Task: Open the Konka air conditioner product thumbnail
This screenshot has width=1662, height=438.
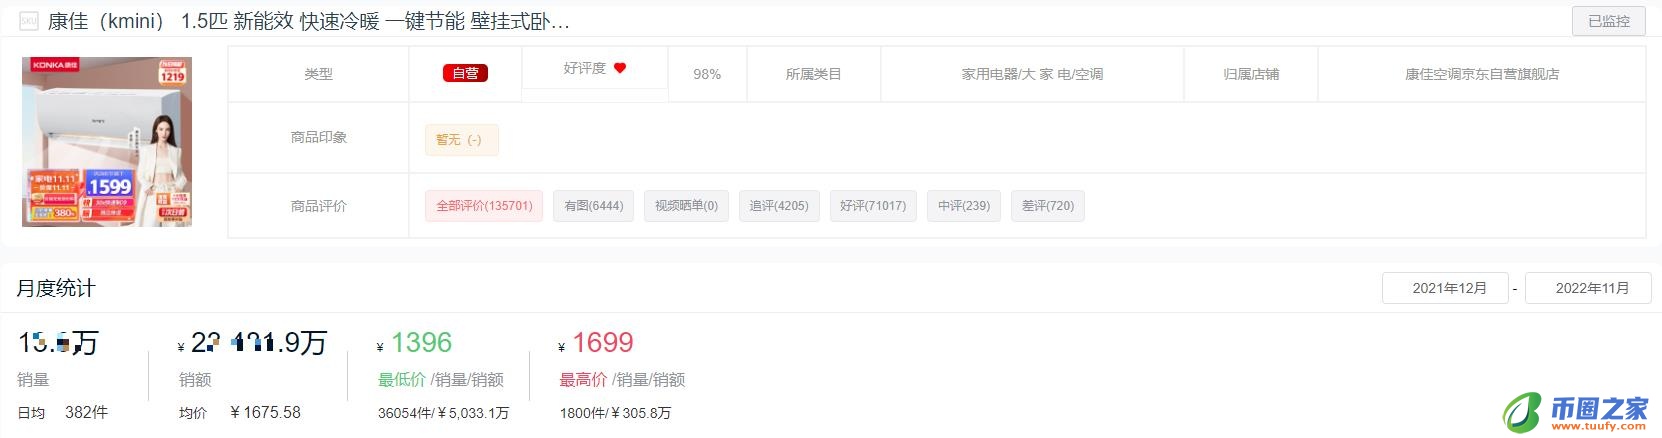Action: tap(107, 141)
